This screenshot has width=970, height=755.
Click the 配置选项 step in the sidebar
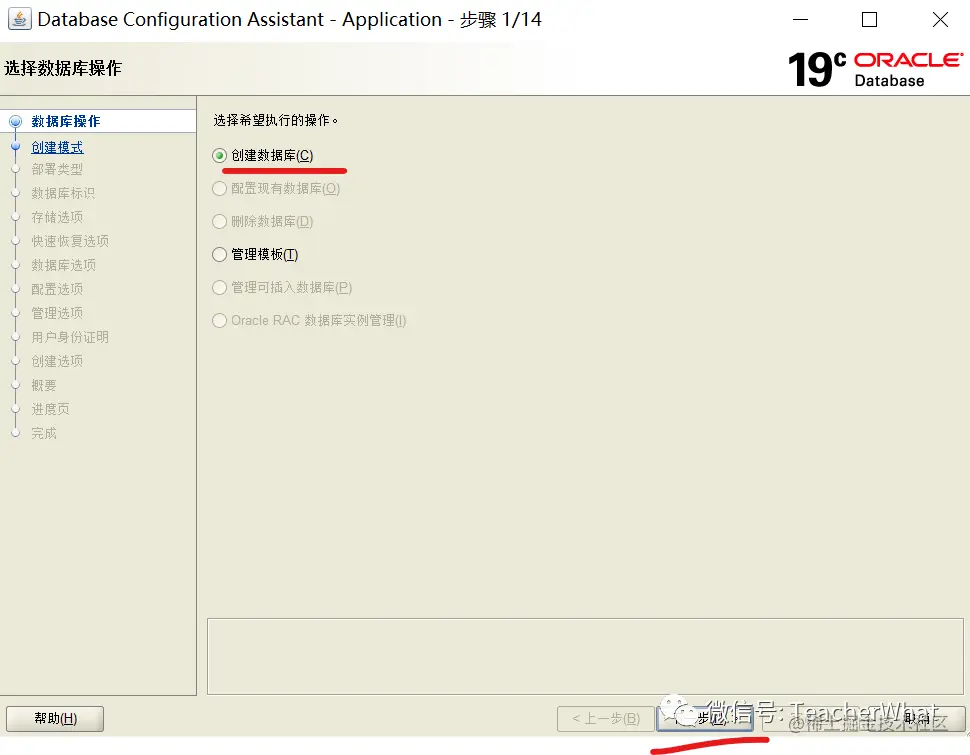click(57, 289)
